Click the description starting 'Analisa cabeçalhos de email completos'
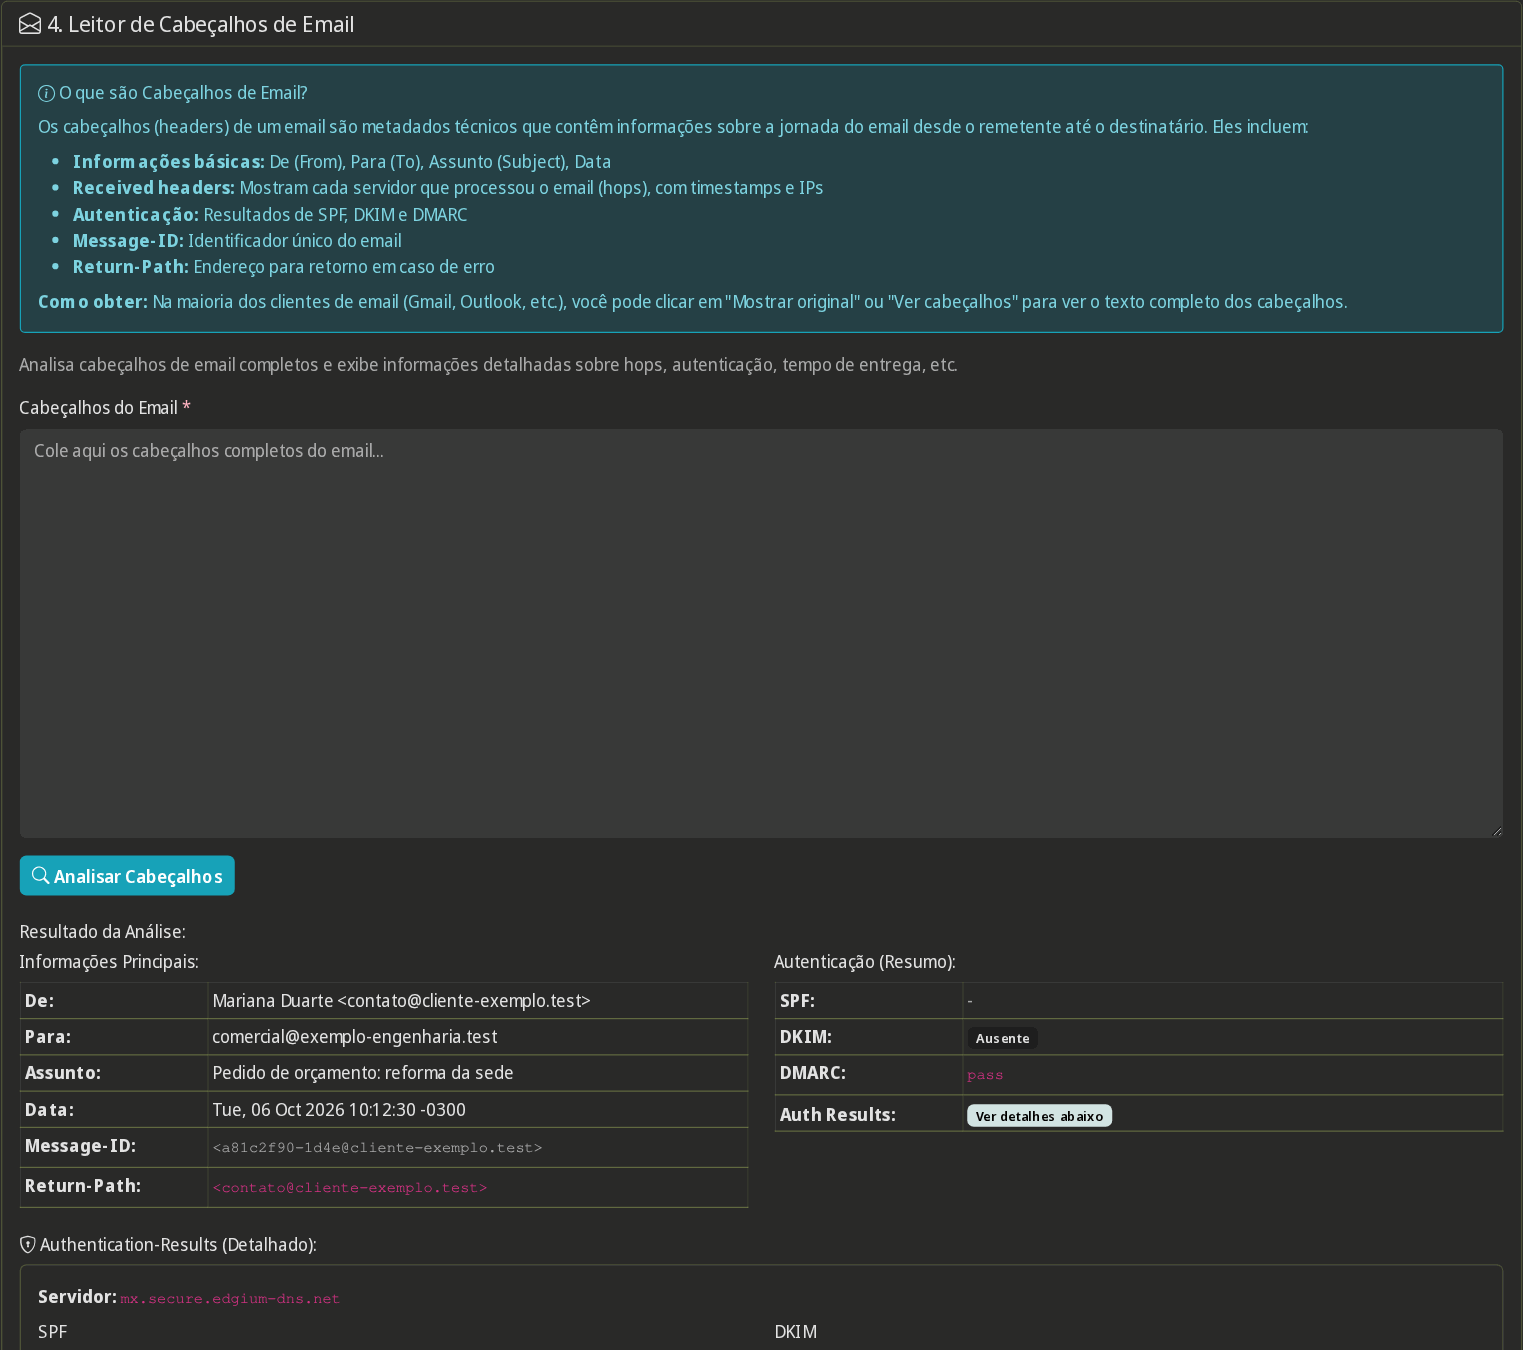 [x=488, y=365]
